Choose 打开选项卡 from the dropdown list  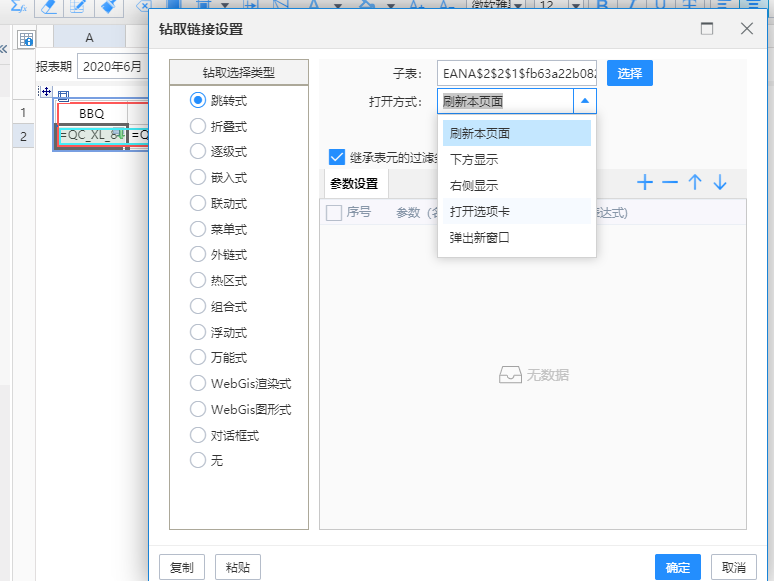point(480,212)
